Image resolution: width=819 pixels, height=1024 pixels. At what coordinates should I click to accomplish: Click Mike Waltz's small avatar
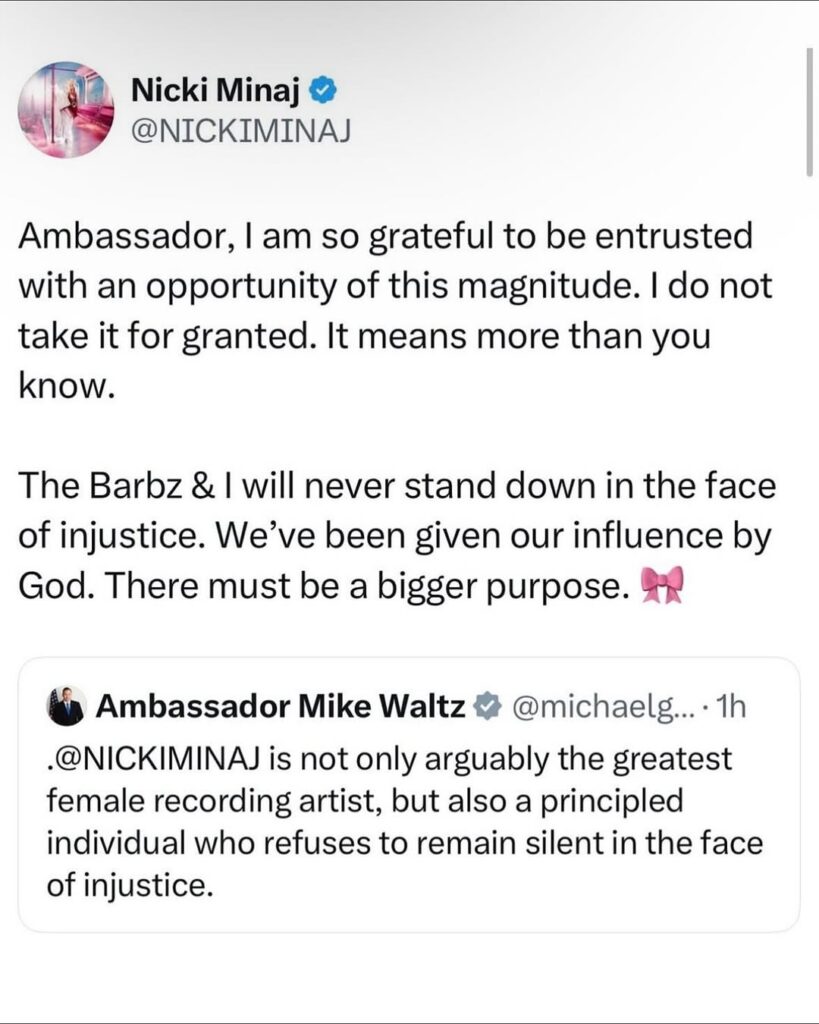(x=67, y=708)
